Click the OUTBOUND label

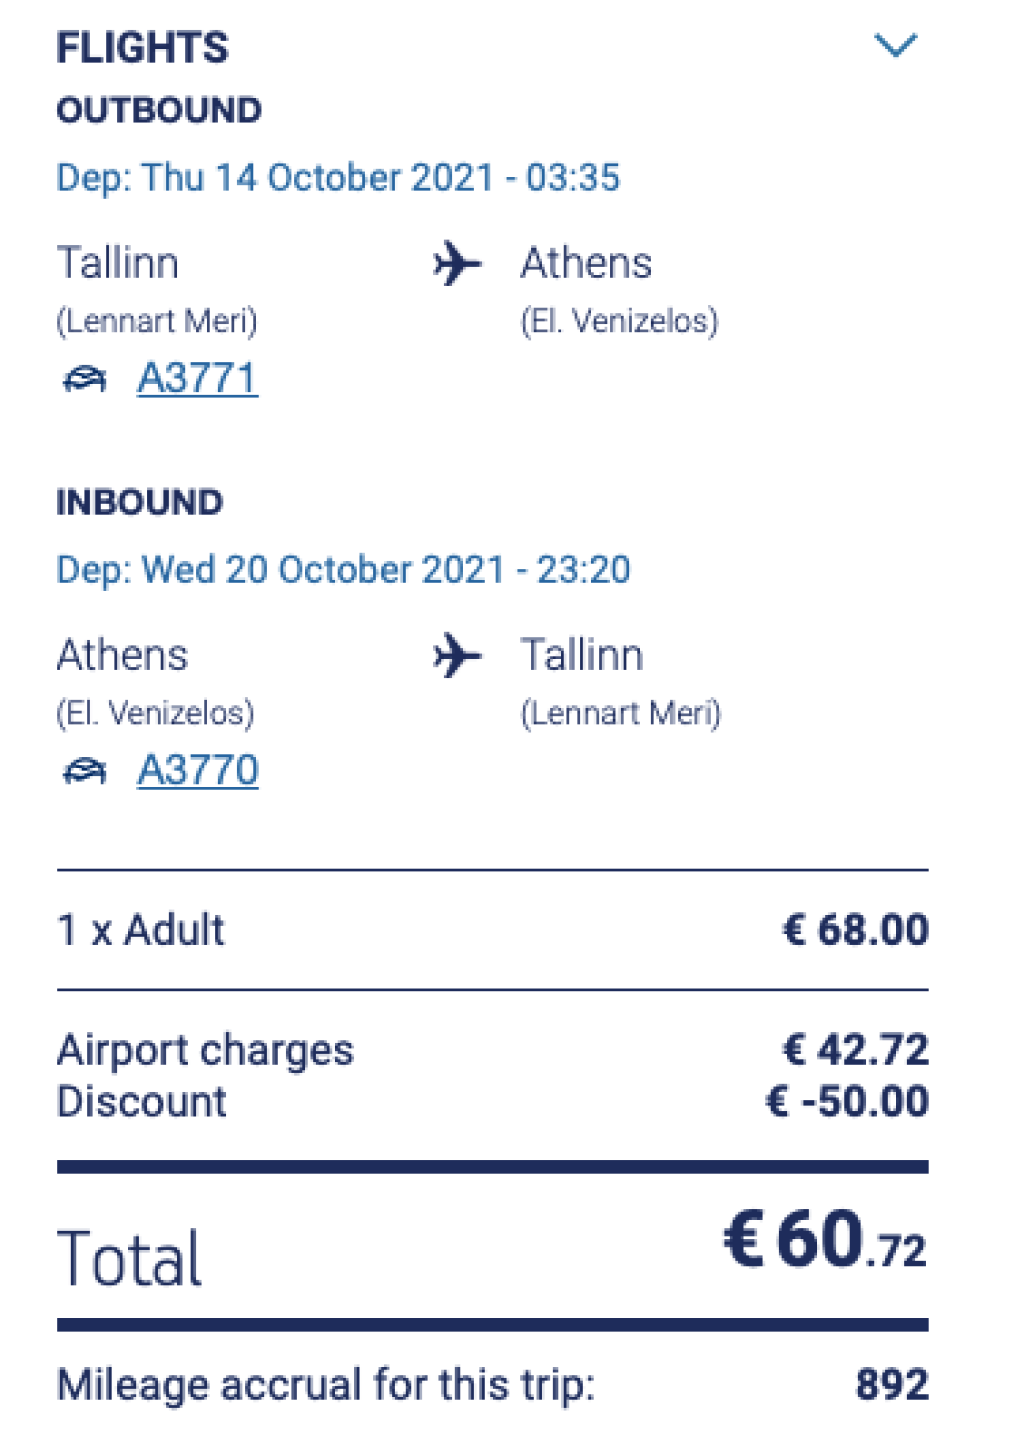click(x=159, y=110)
